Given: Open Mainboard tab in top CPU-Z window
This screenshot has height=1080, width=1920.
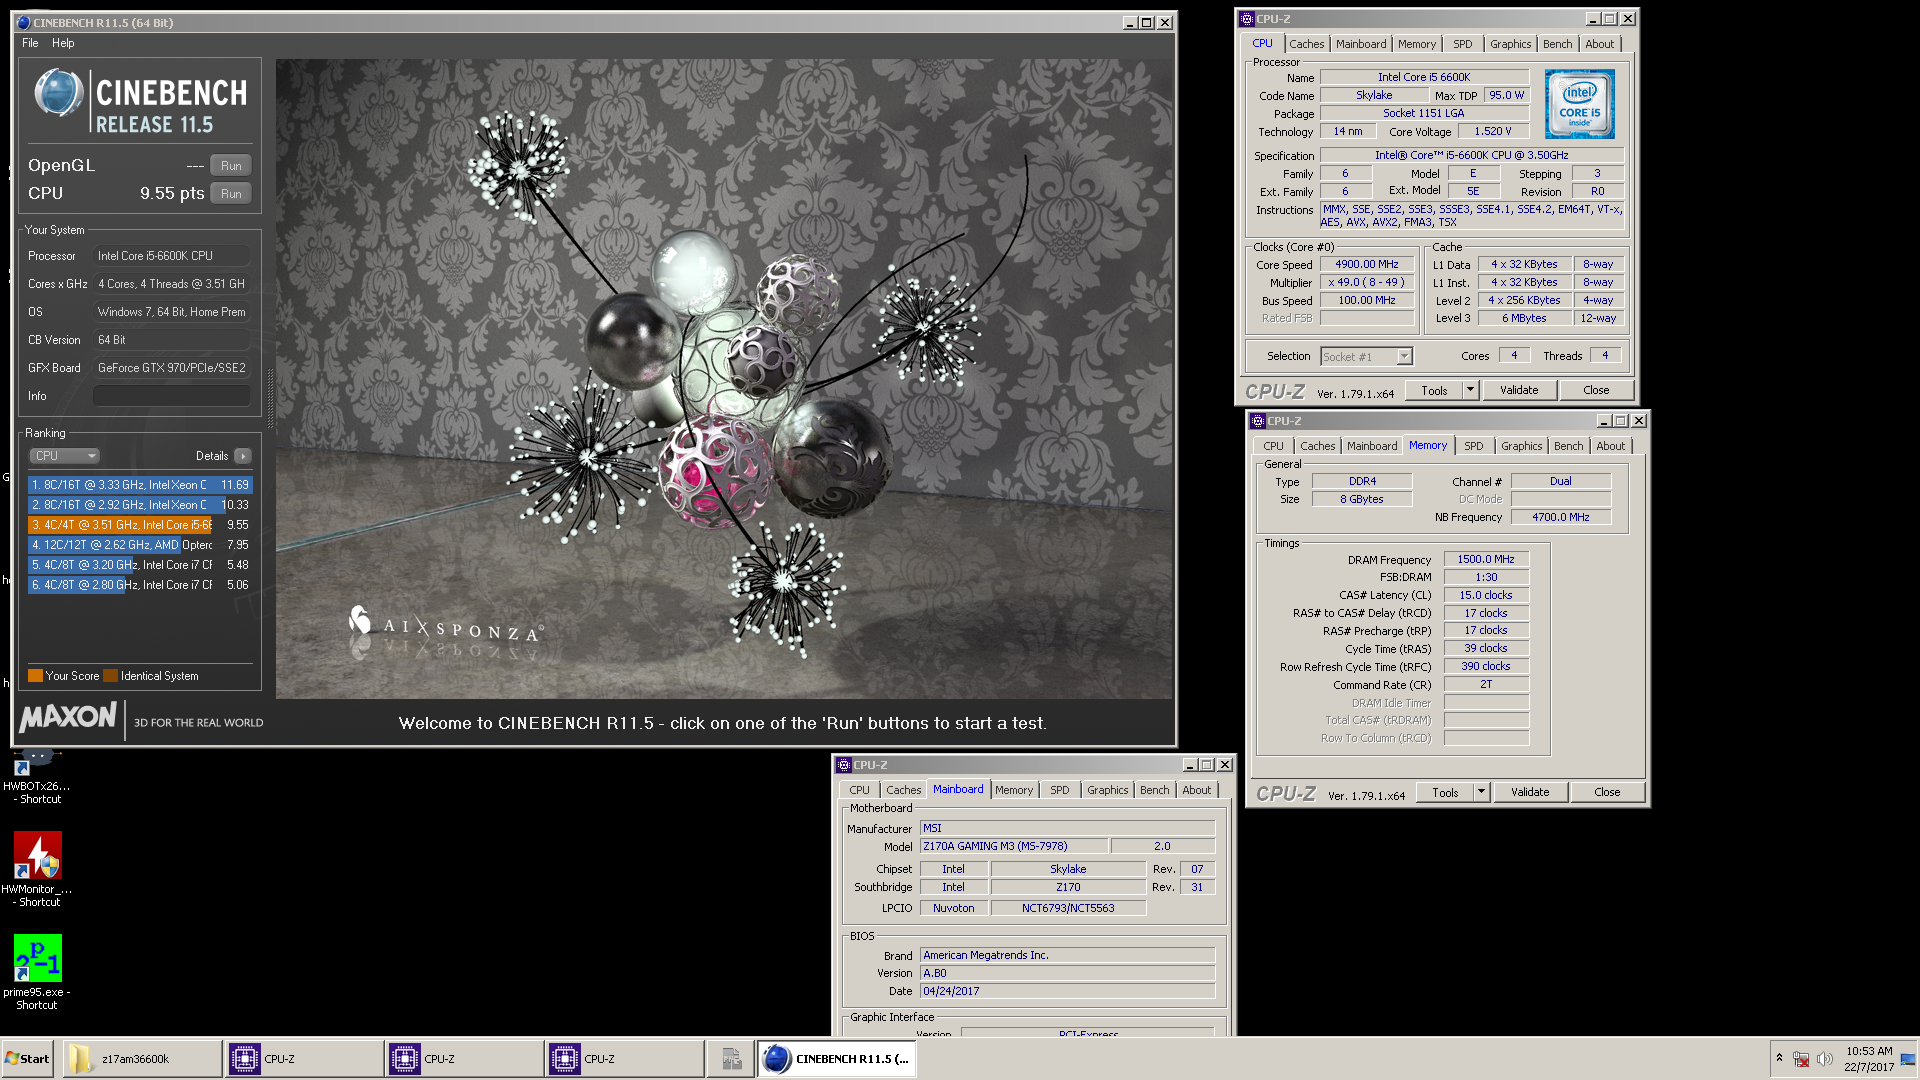Looking at the screenshot, I should click(1361, 44).
